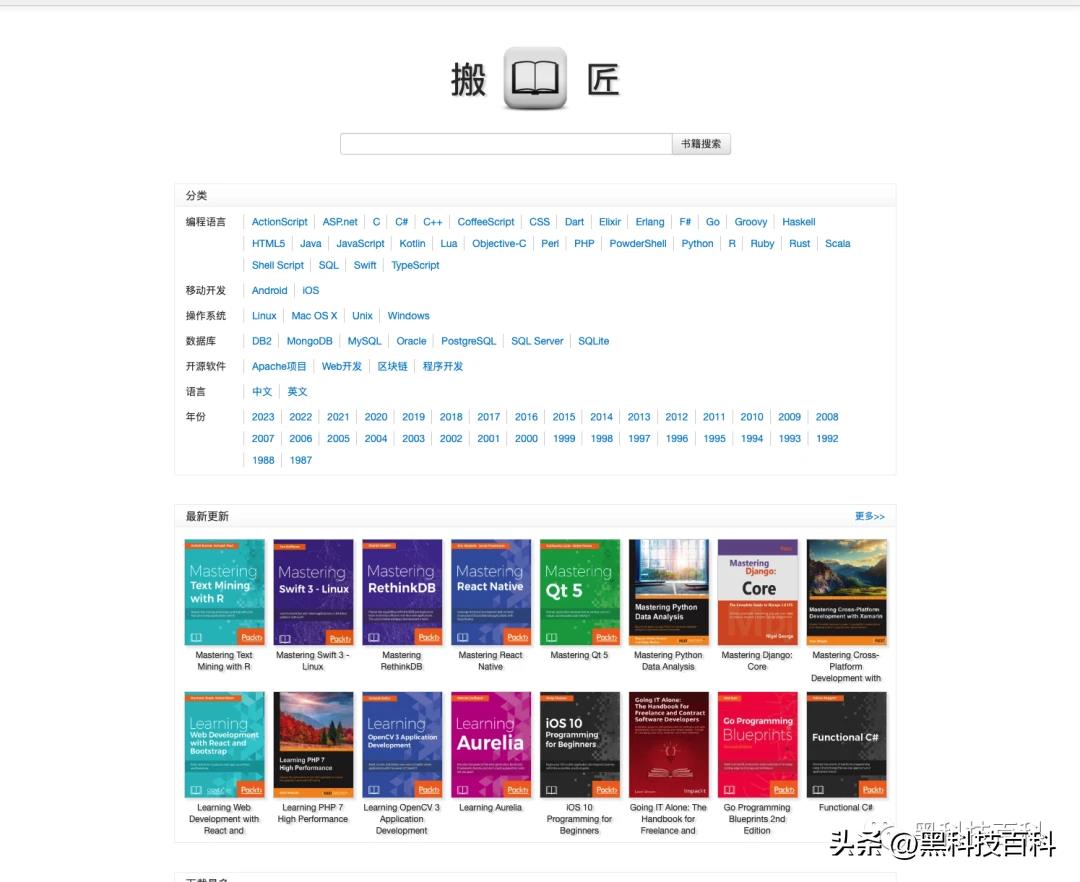Filter books by year 2016
Image resolution: width=1080 pixels, height=882 pixels.
(x=526, y=417)
